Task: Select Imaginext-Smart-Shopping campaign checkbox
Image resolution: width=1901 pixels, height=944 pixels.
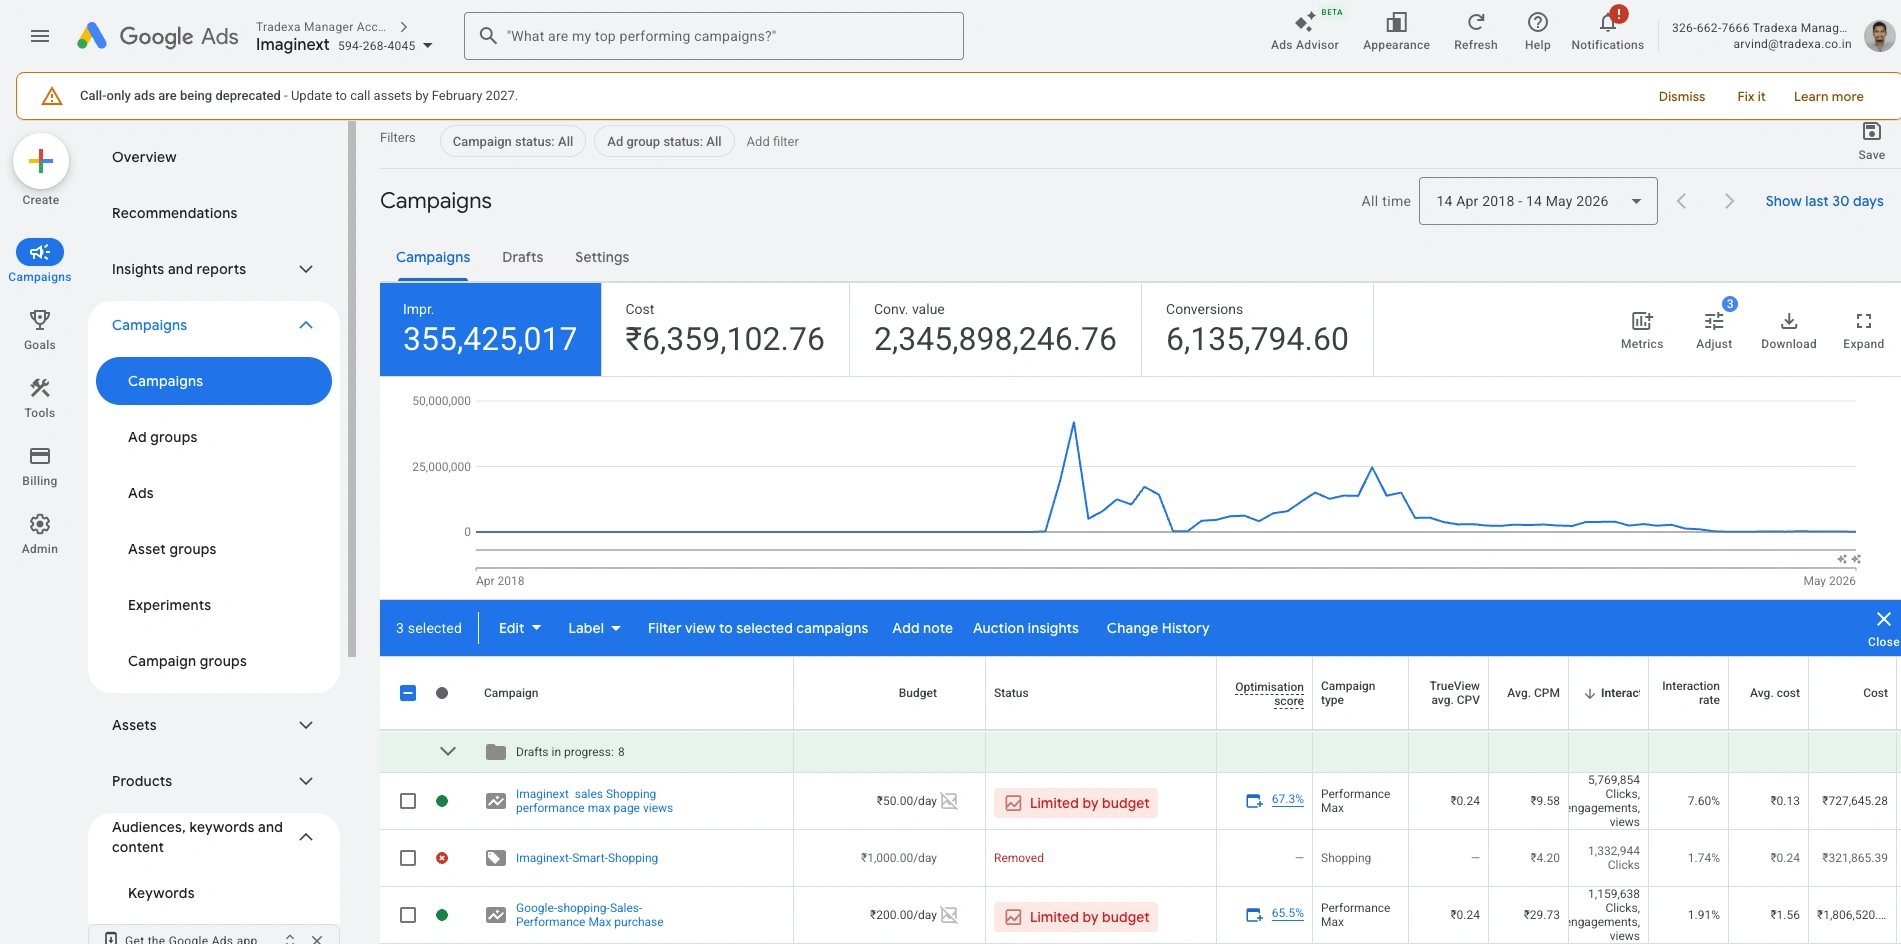Action: 408,858
